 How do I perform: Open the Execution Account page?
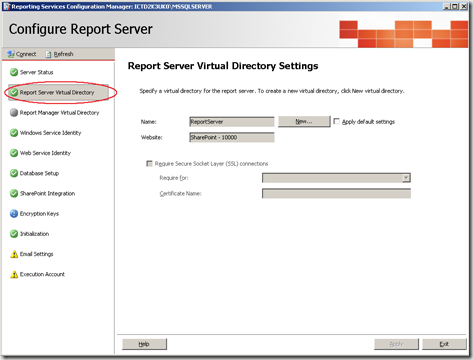pyautogui.click(x=42, y=274)
